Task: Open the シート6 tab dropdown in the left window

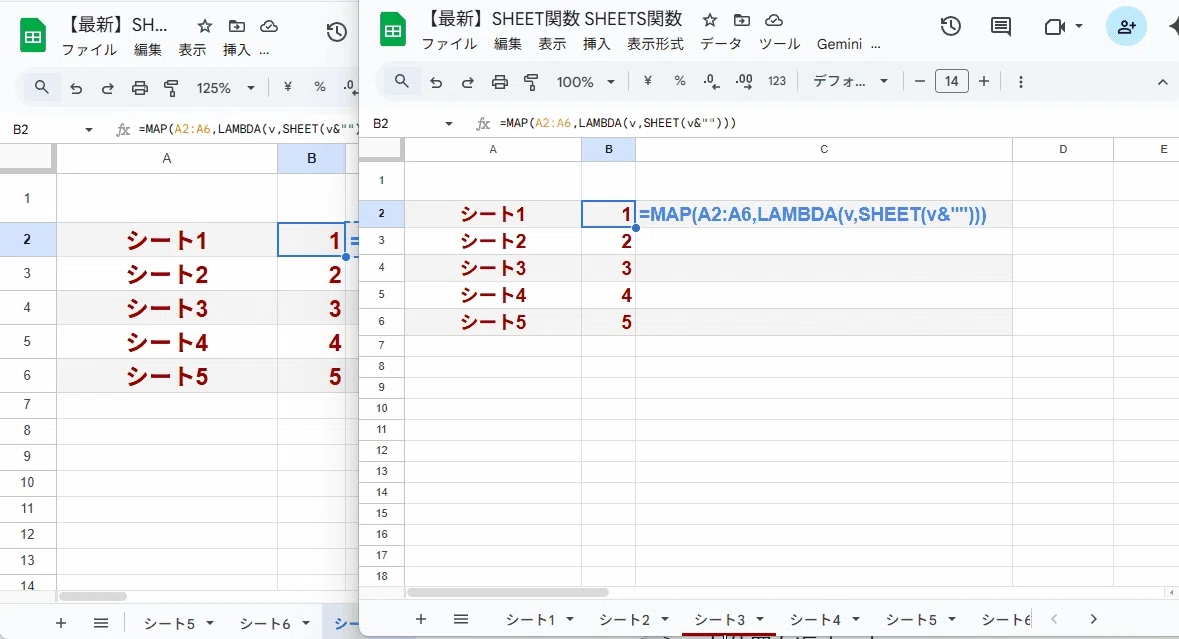Action: (306, 623)
